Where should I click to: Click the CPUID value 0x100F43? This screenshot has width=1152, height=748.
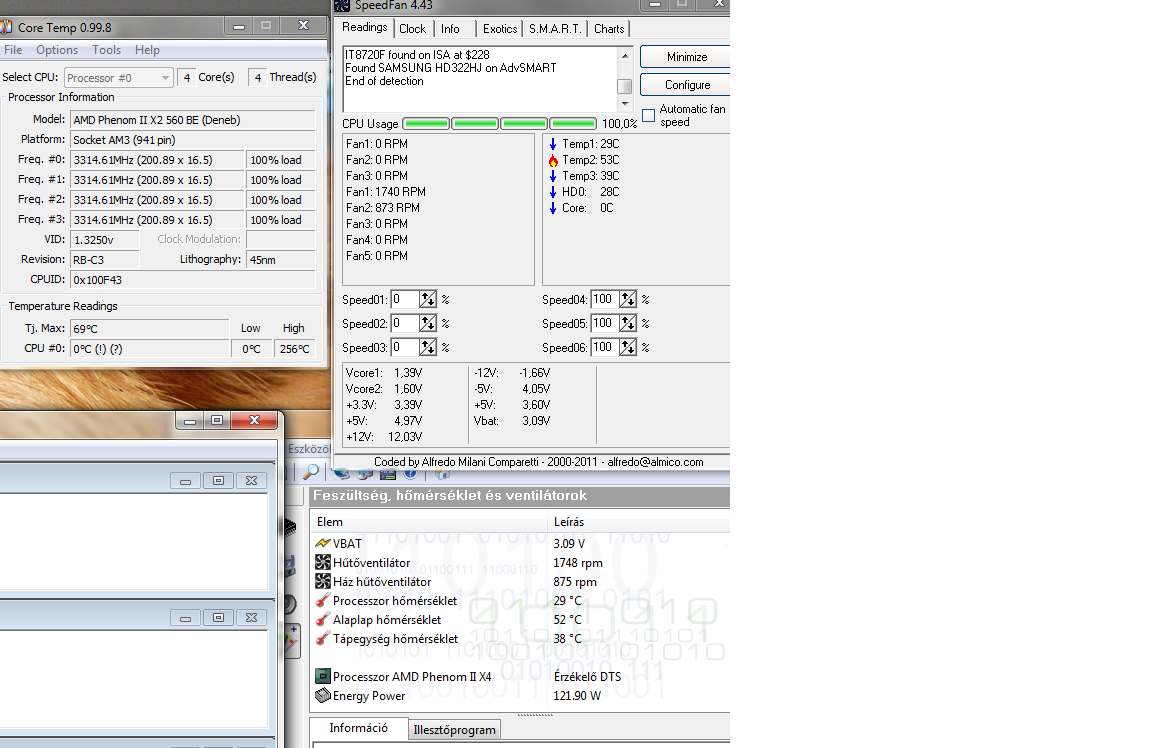click(x=192, y=280)
